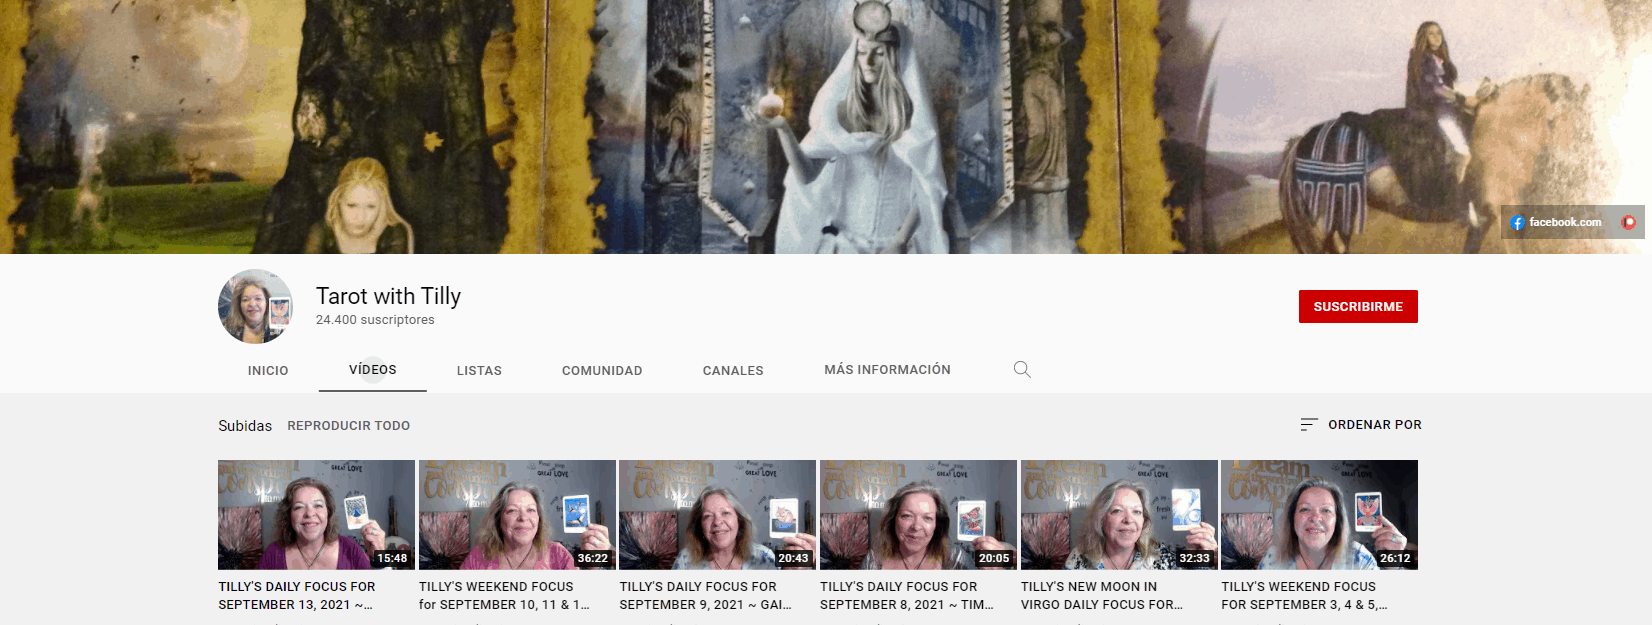Click the Weekend Focus September 3 video title
This screenshot has height=625, width=1652.
click(1303, 595)
